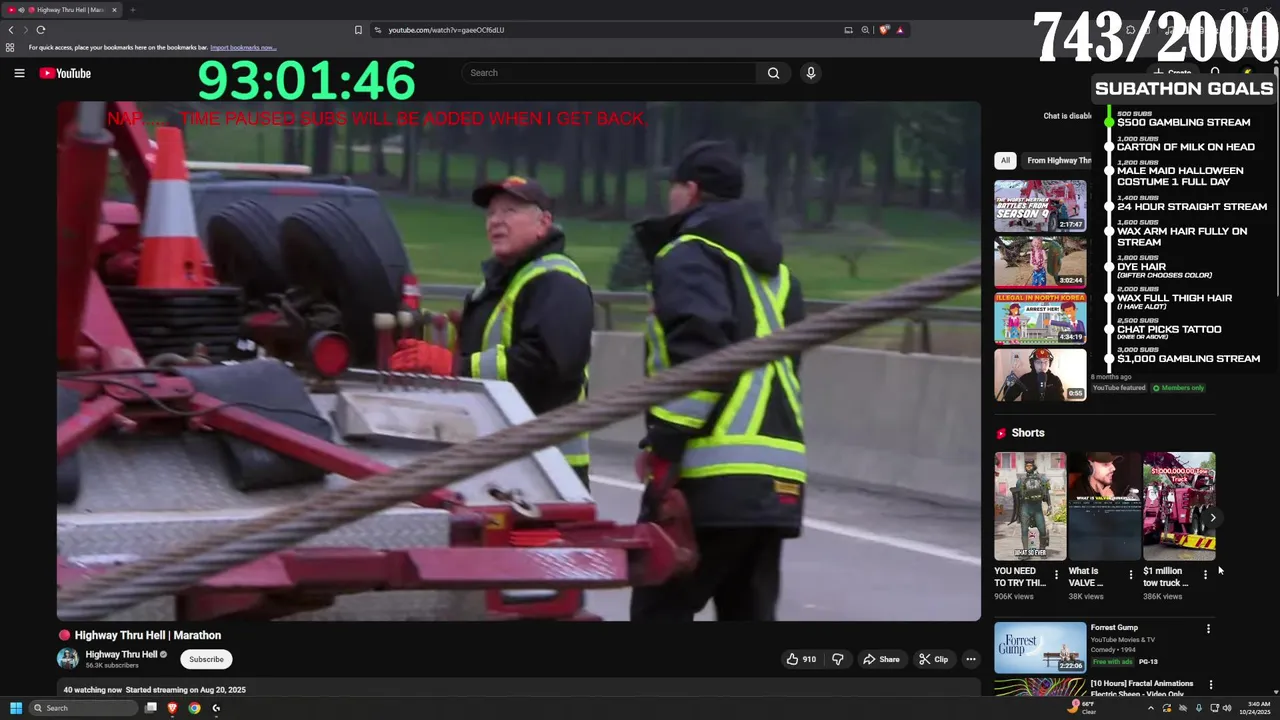This screenshot has width=1280, height=720.
Task: Open options menu for Forrest Gump
Action: pos(1208,629)
